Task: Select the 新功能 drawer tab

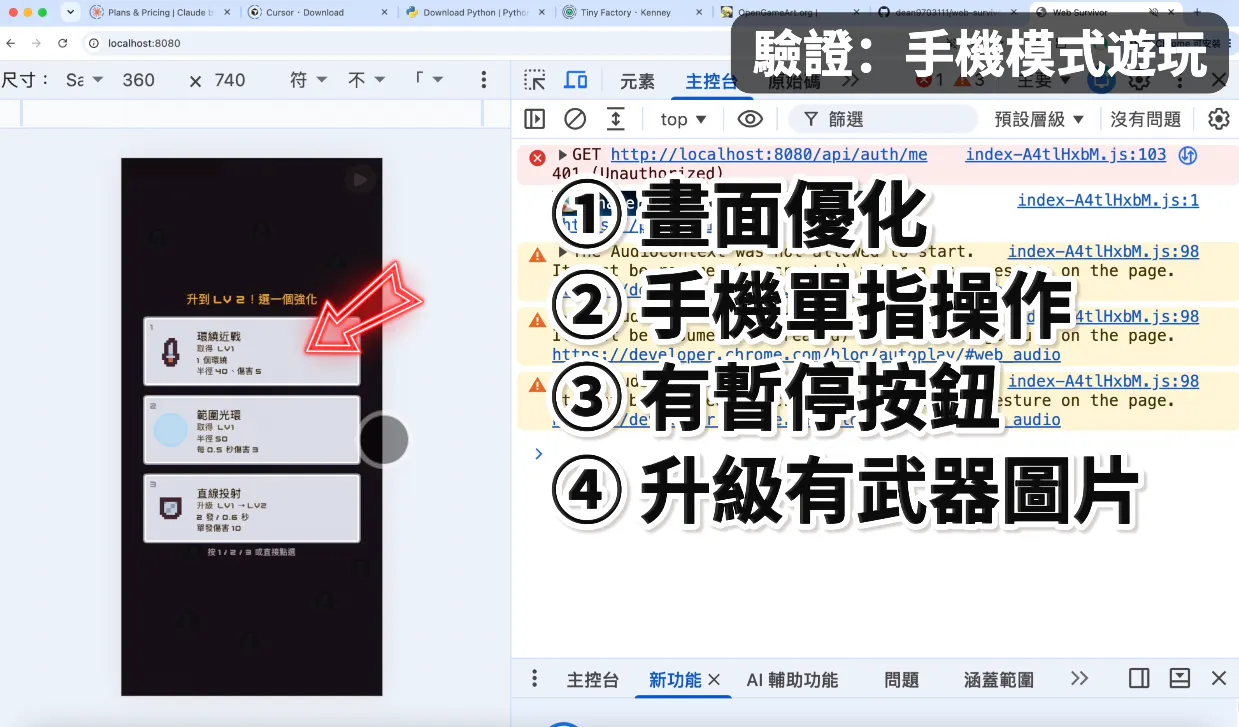Action: coord(675,679)
